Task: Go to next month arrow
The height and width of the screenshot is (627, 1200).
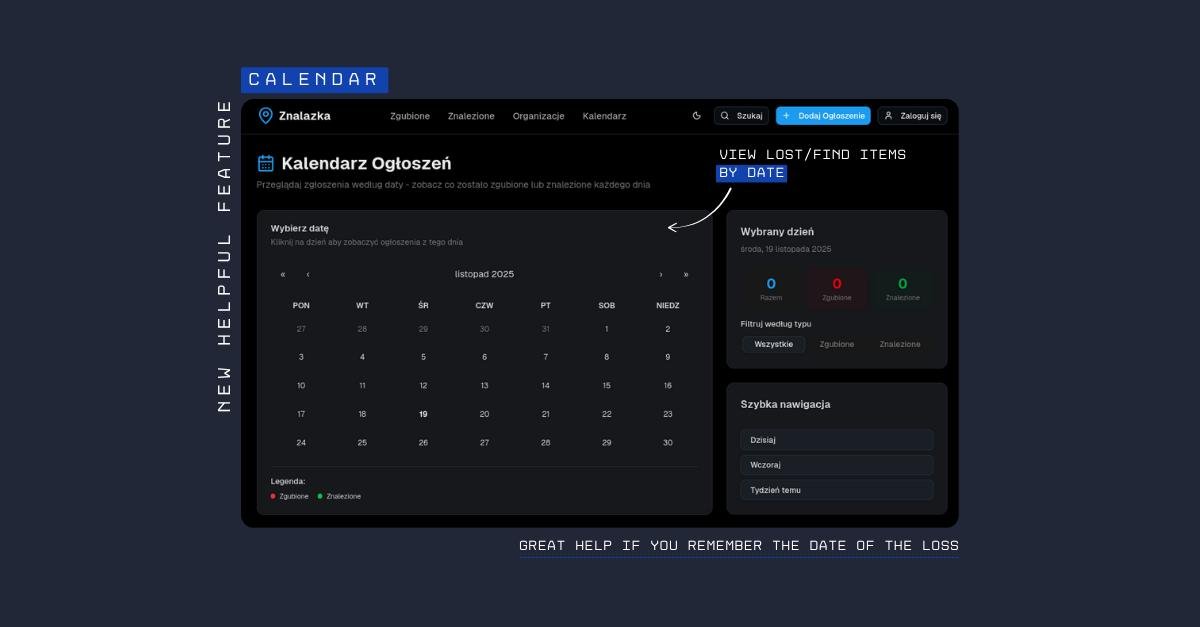Action: [661, 274]
